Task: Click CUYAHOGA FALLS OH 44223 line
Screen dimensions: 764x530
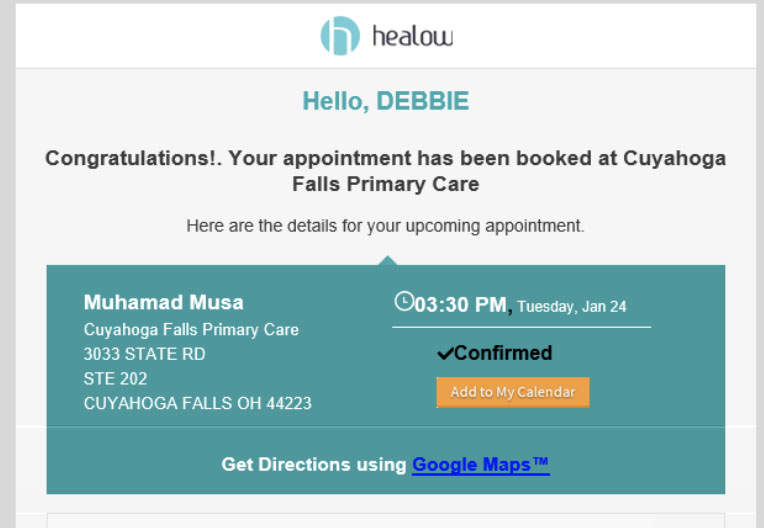Action: pyautogui.click(x=197, y=403)
